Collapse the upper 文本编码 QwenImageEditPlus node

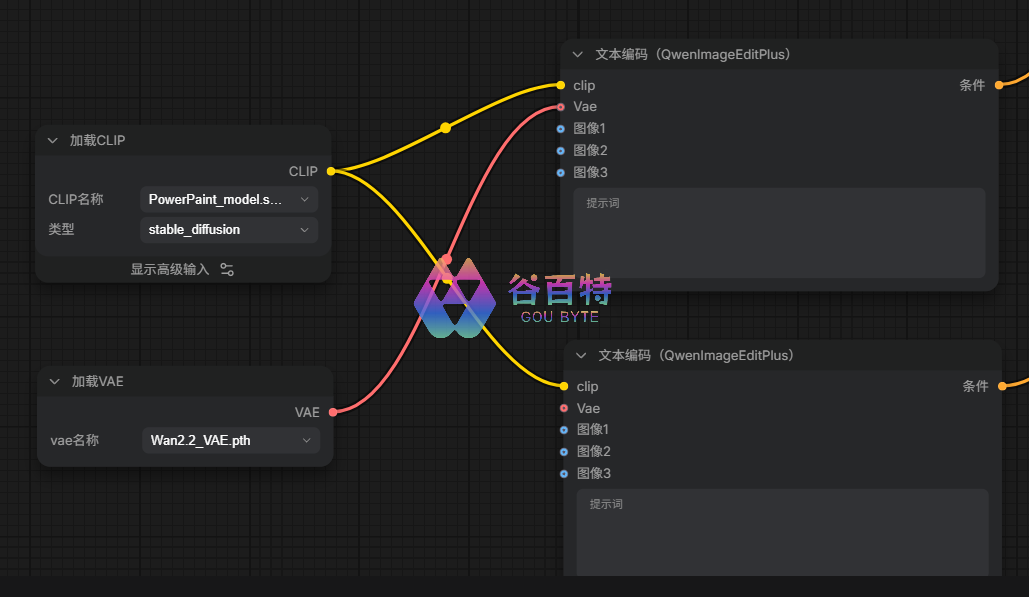[x=578, y=54]
